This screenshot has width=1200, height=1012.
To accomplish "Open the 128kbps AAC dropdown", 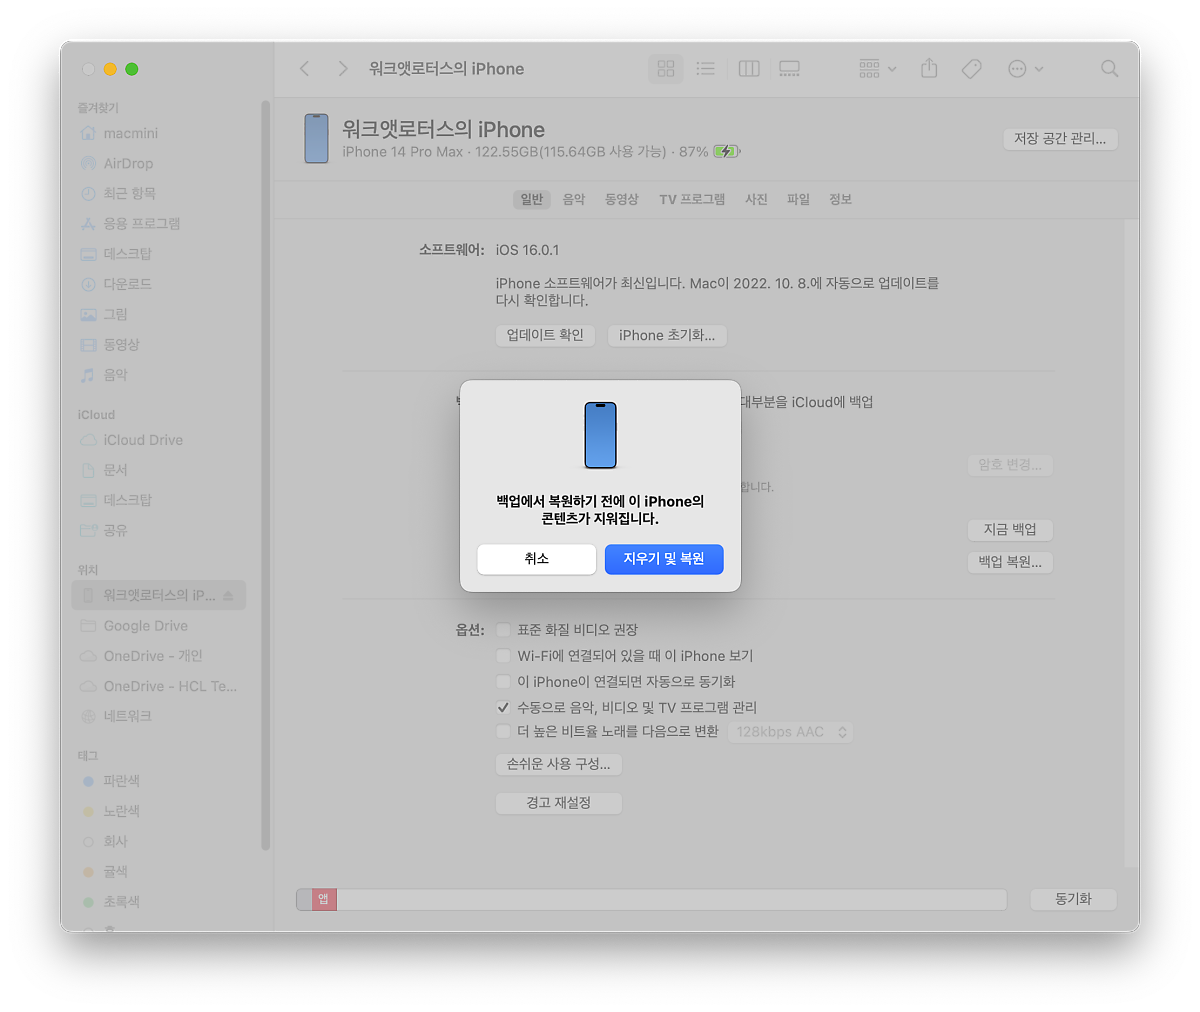I will tap(790, 732).
